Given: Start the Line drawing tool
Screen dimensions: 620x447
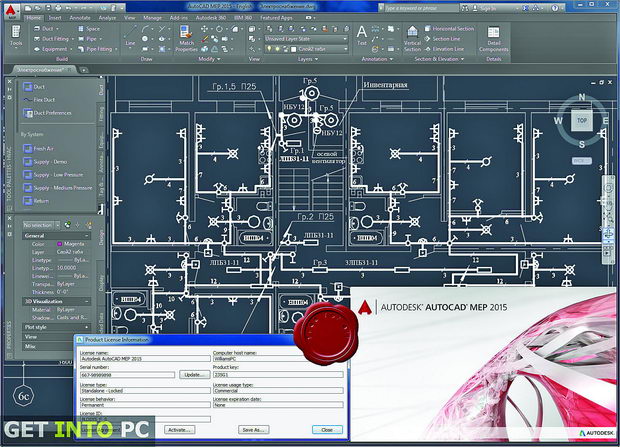Looking at the screenshot, I should [x=130, y=36].
